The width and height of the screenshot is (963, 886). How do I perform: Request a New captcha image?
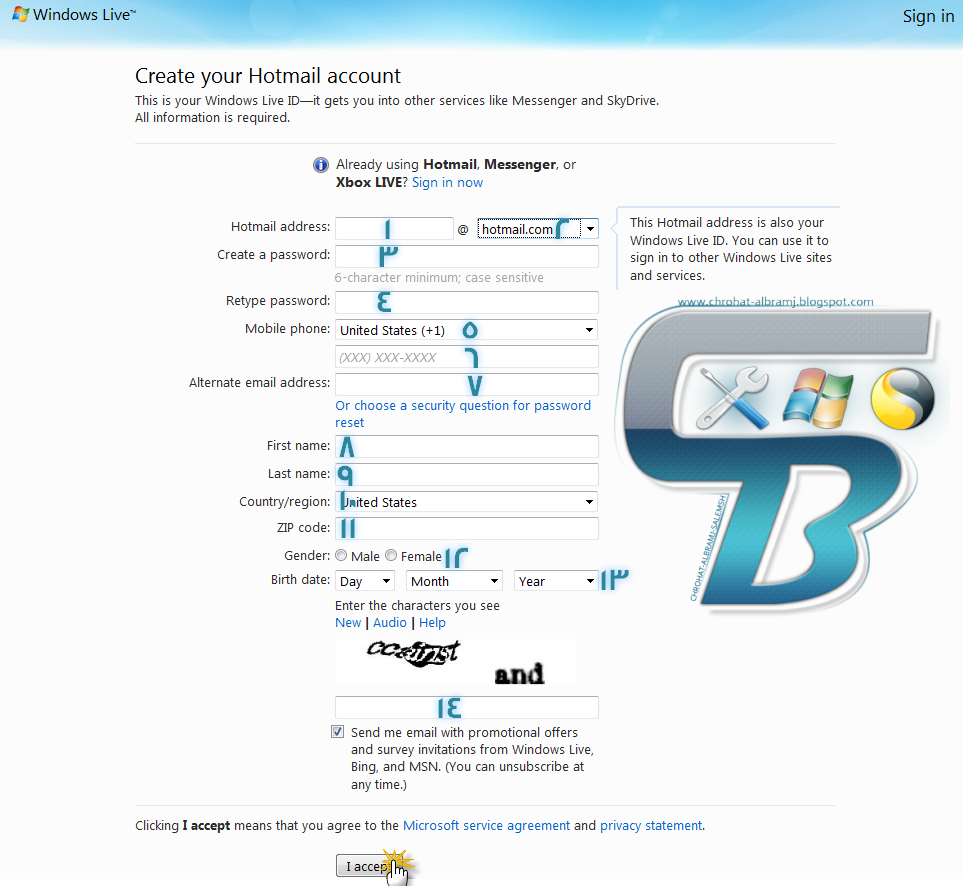pyautogui.click(x=348, y=623)
